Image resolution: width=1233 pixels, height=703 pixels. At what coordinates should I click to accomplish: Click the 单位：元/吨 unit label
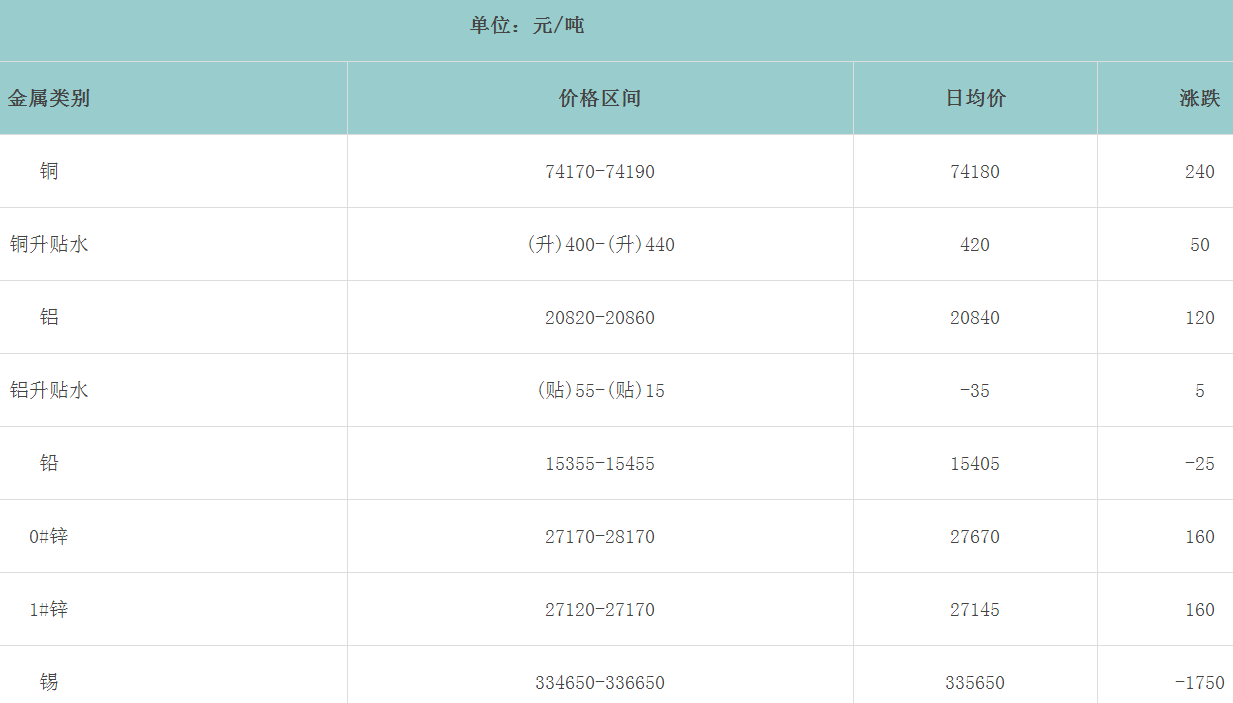click(527, 25)
